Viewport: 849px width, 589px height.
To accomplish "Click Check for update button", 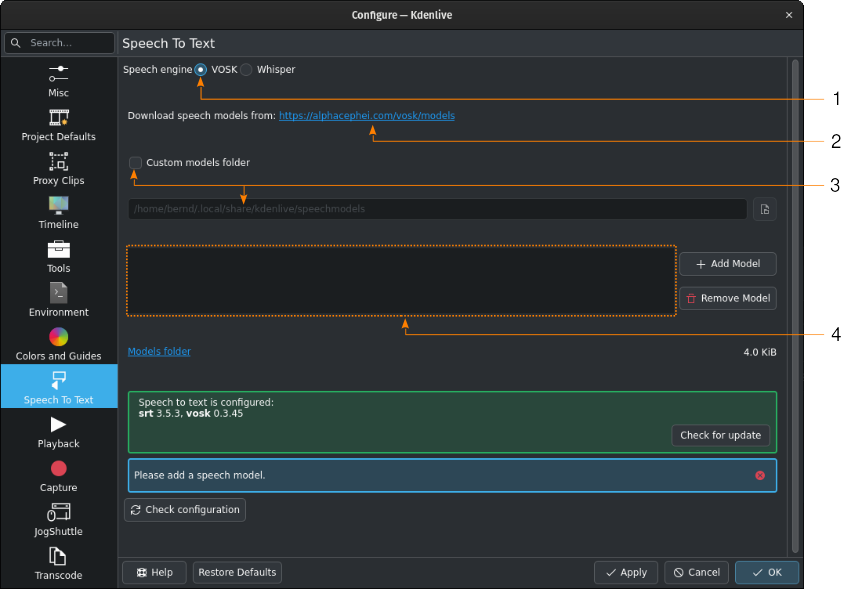I will 720,435.
